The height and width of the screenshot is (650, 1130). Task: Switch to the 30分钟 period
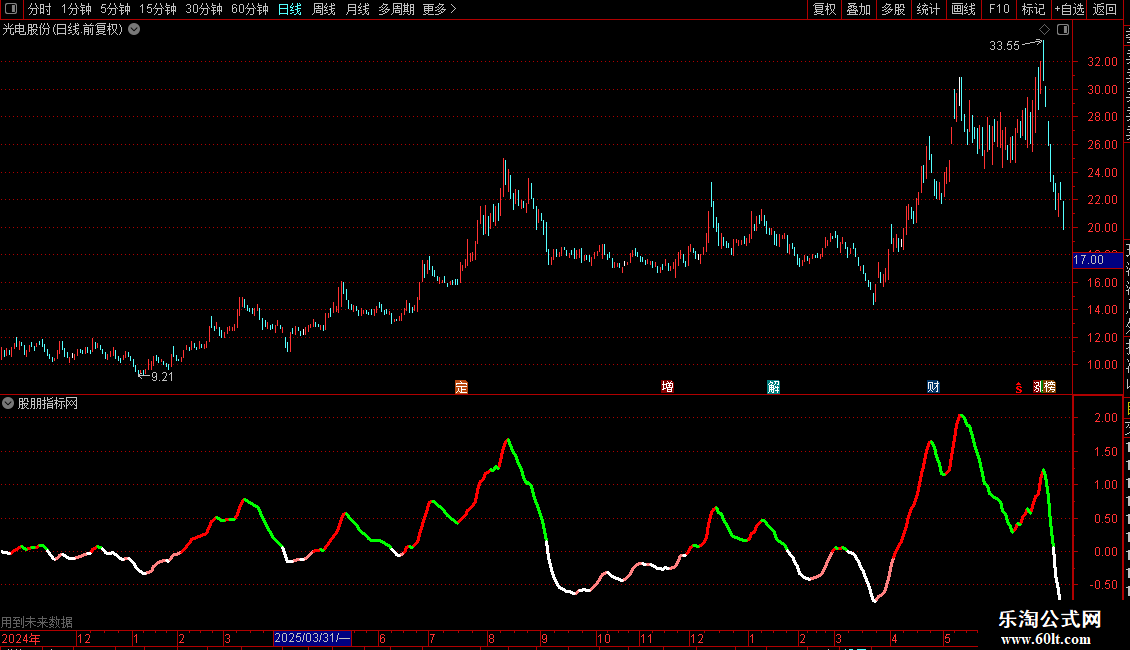[x=203, y=9]
